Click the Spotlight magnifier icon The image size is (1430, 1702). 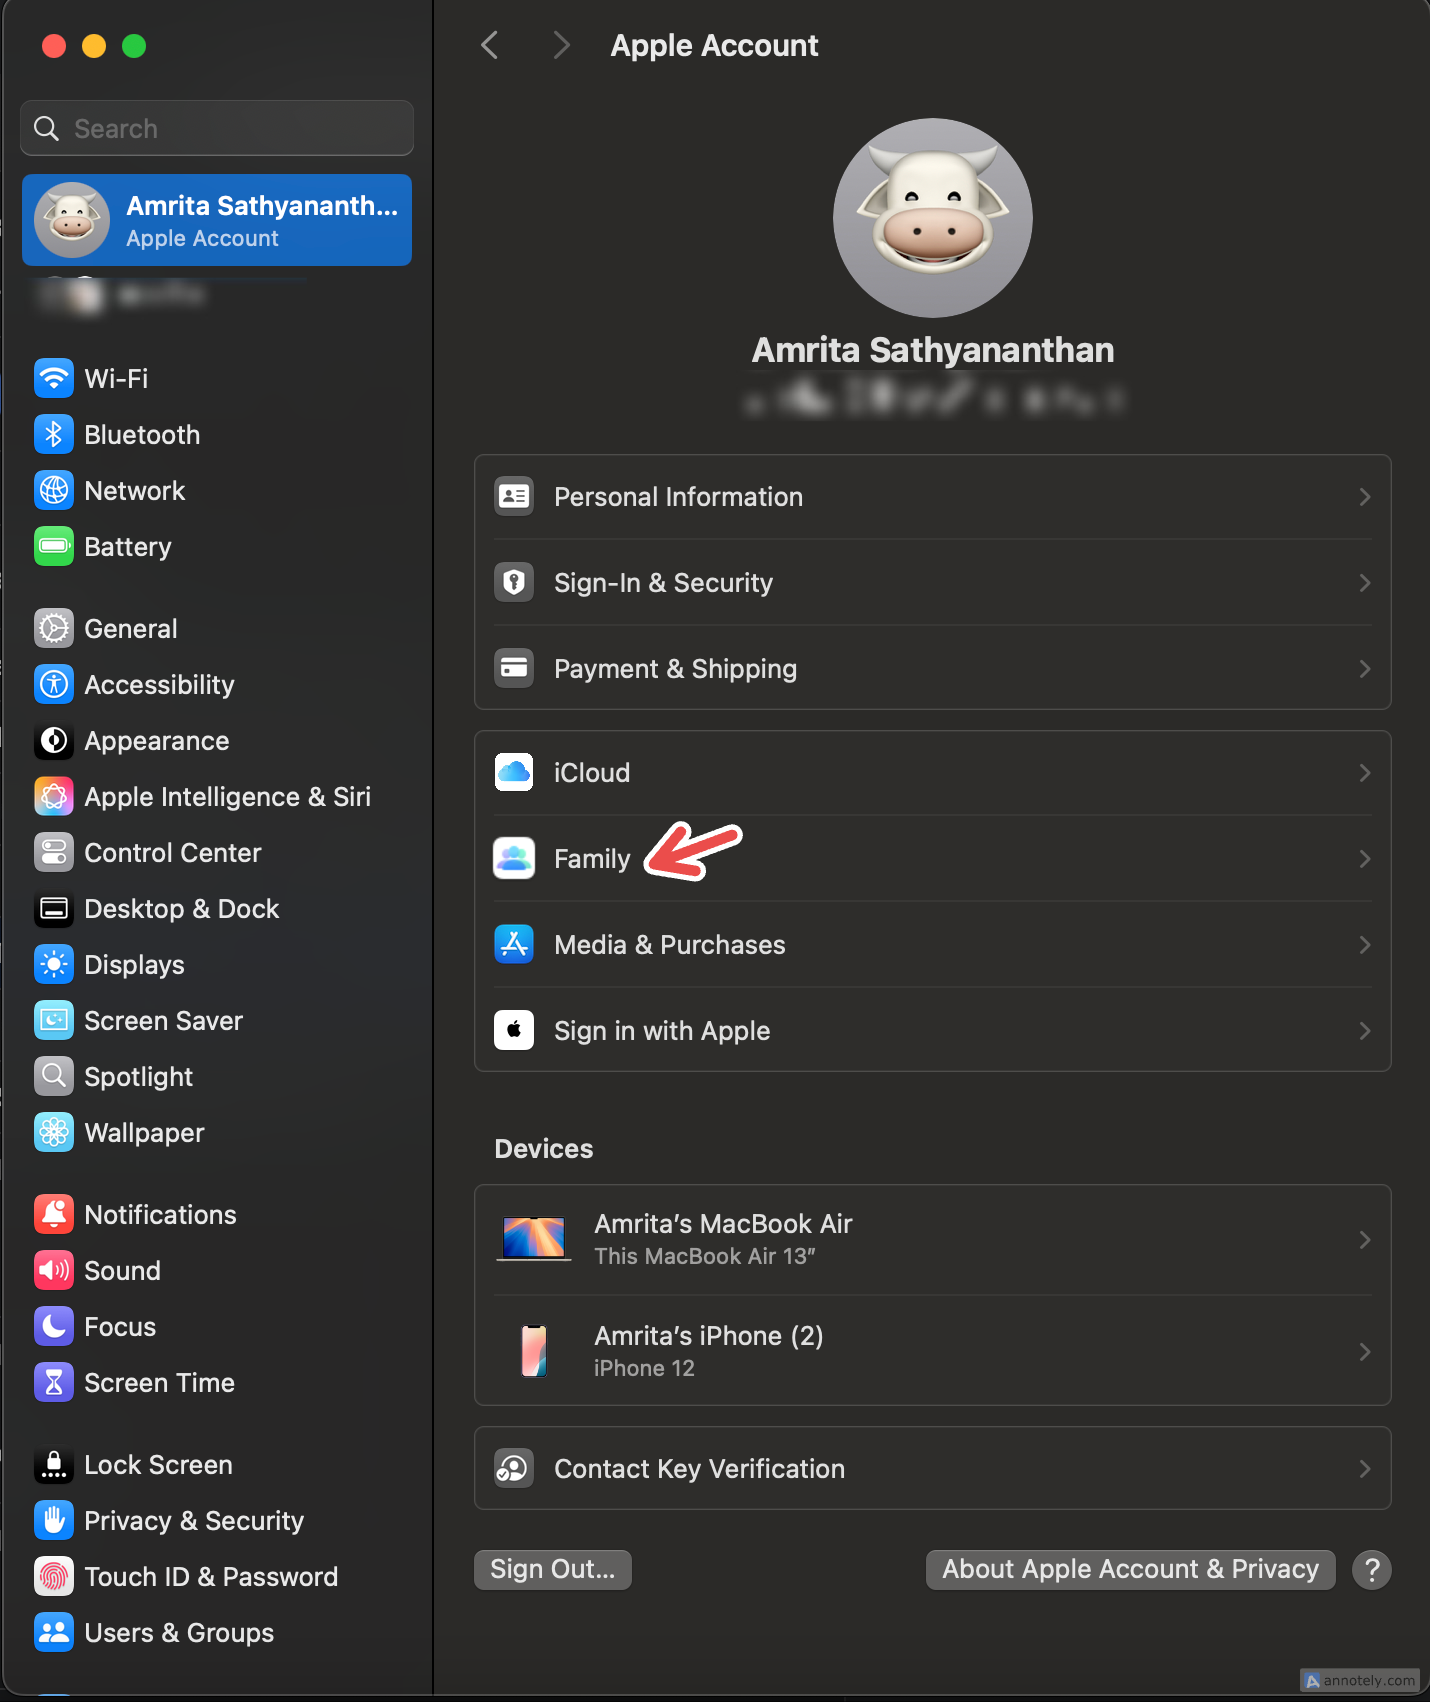(54, 1076)
